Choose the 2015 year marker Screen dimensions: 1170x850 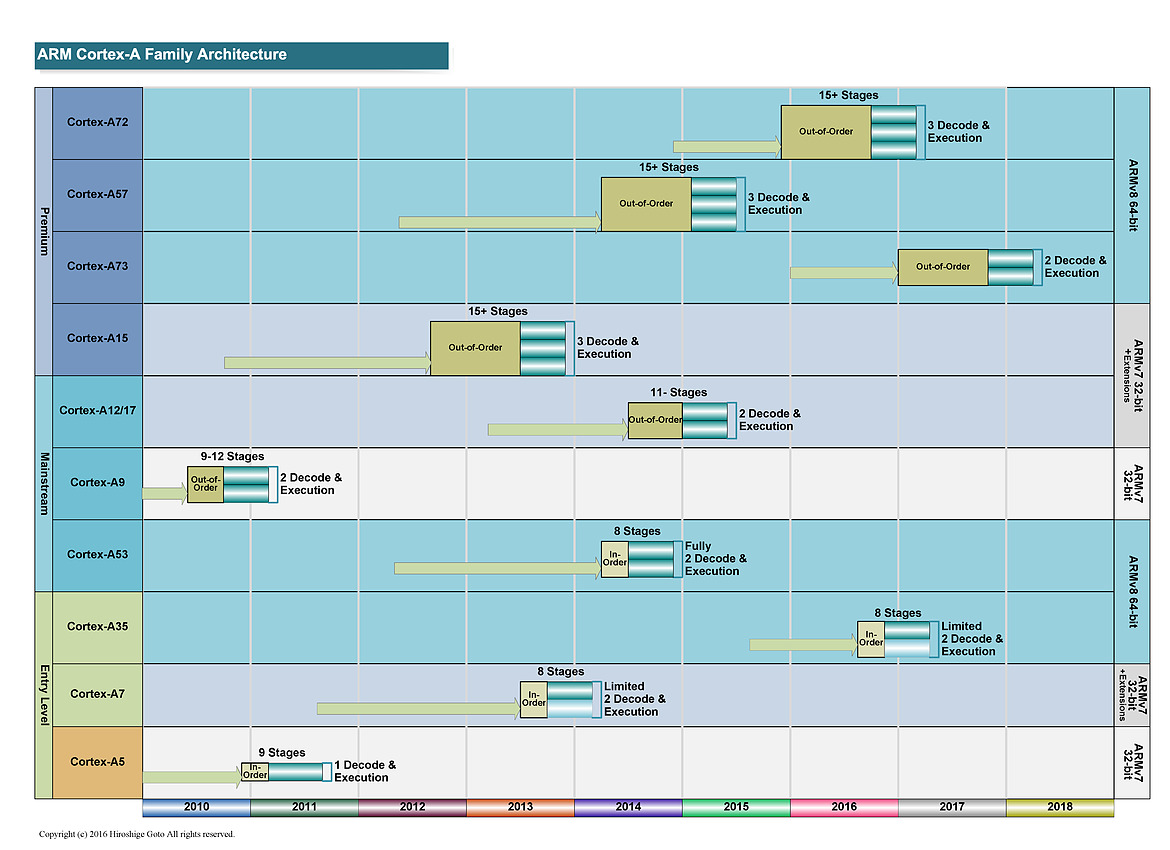pyautogui.click(x=736, y=807)
